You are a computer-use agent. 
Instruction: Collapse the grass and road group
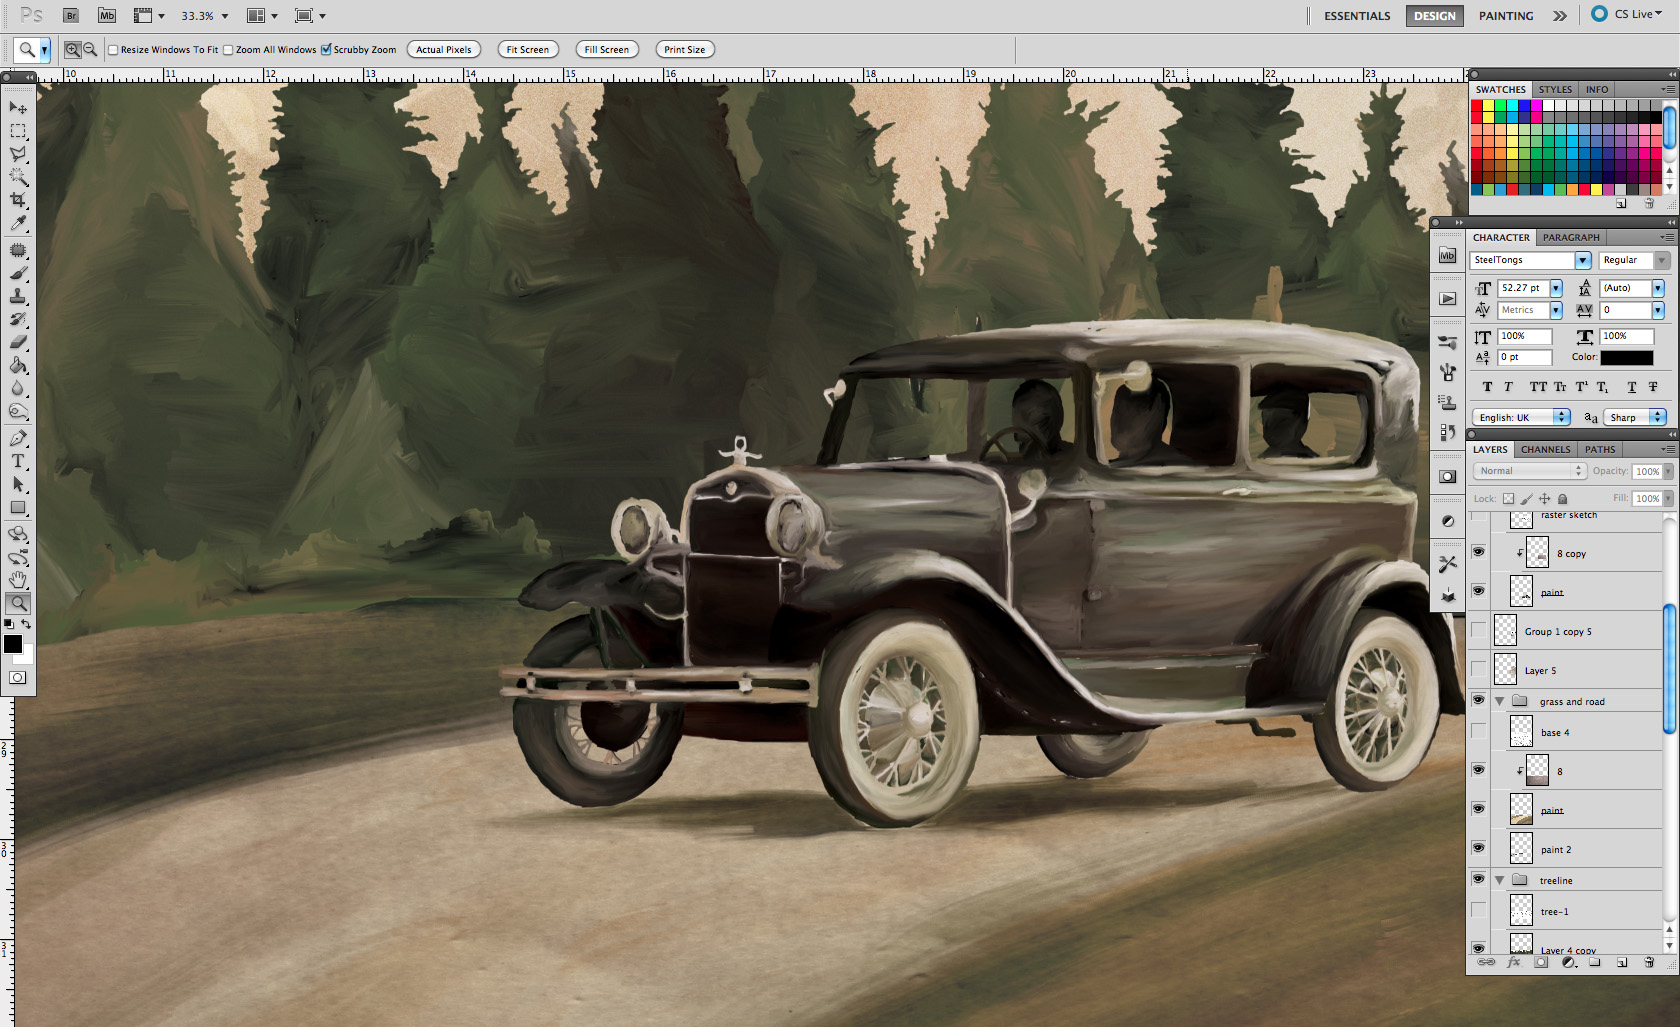pyautogui.click(x=1500, y=701)
